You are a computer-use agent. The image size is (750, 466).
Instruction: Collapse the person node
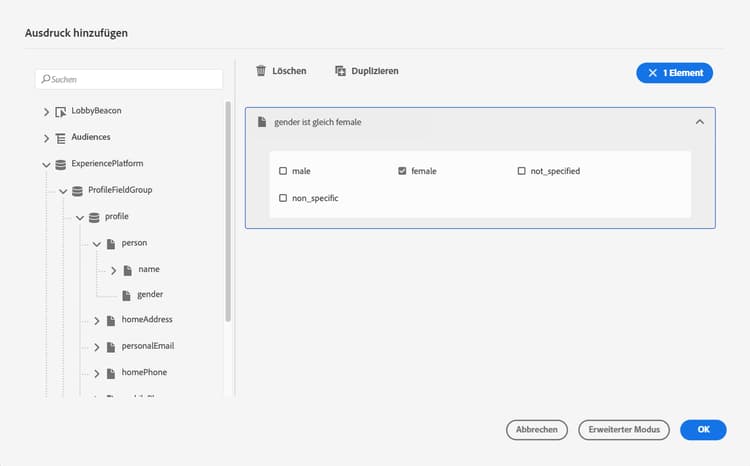click(x=97, y=244)
